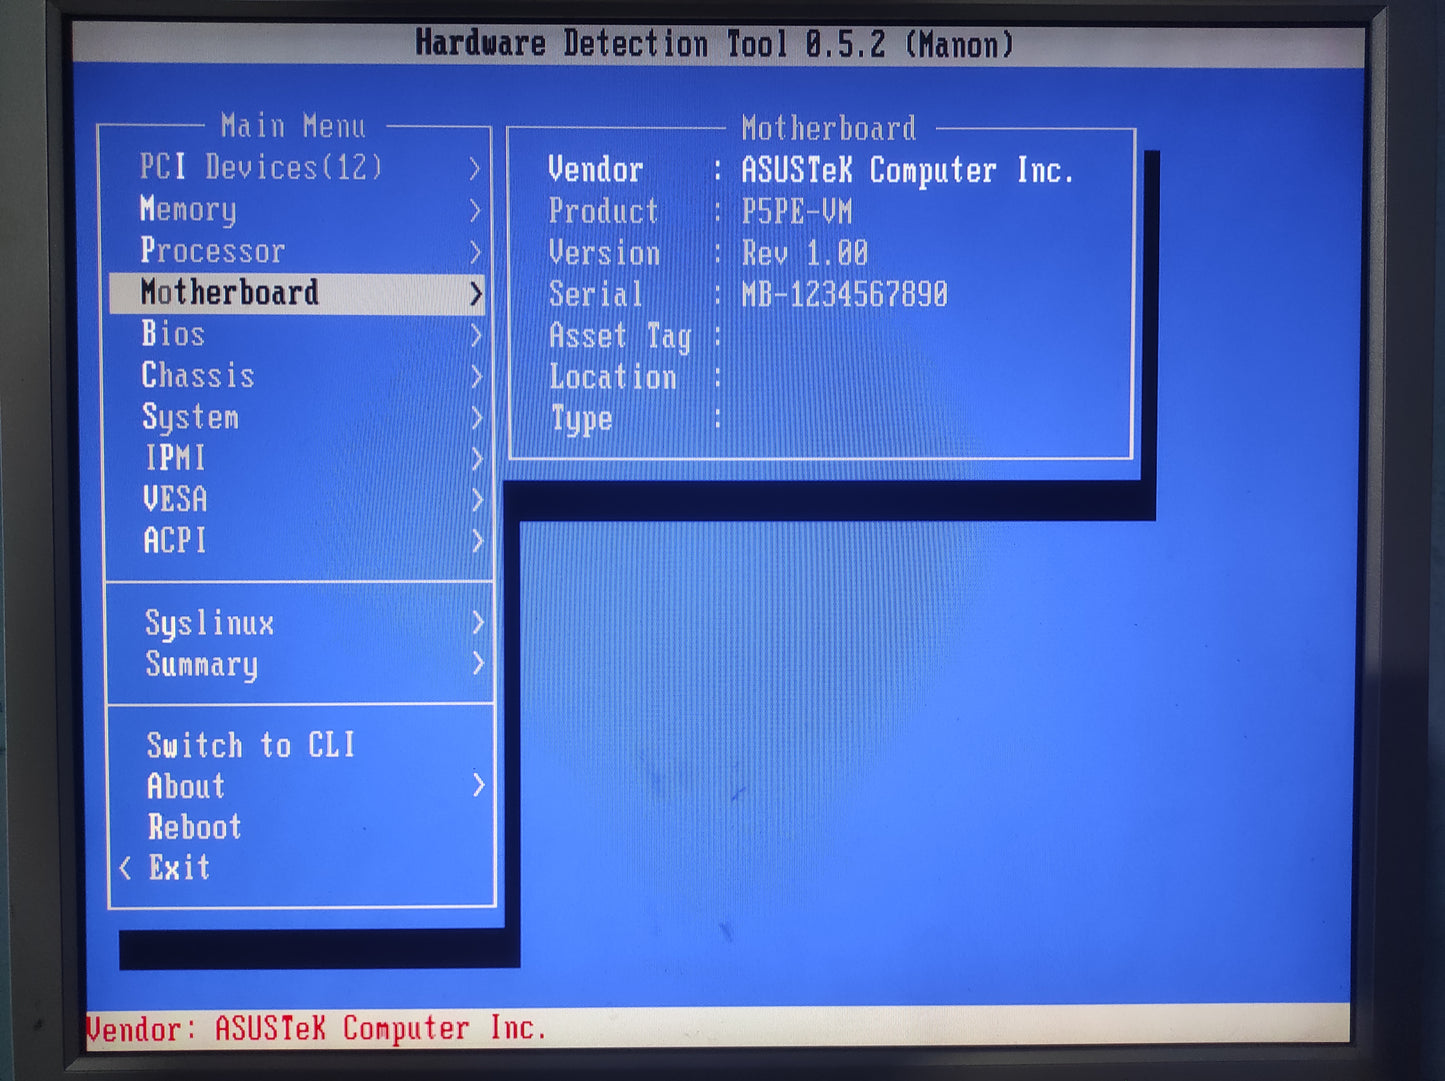This screenshot has width=1445, height=1081.
Task: Click the back arrow left of Exit
Action: tap(125, 868)
